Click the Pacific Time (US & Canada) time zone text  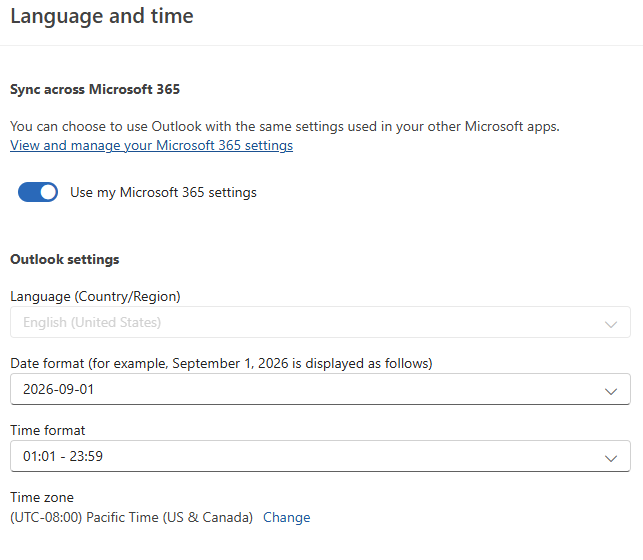[x=132, y=517]
